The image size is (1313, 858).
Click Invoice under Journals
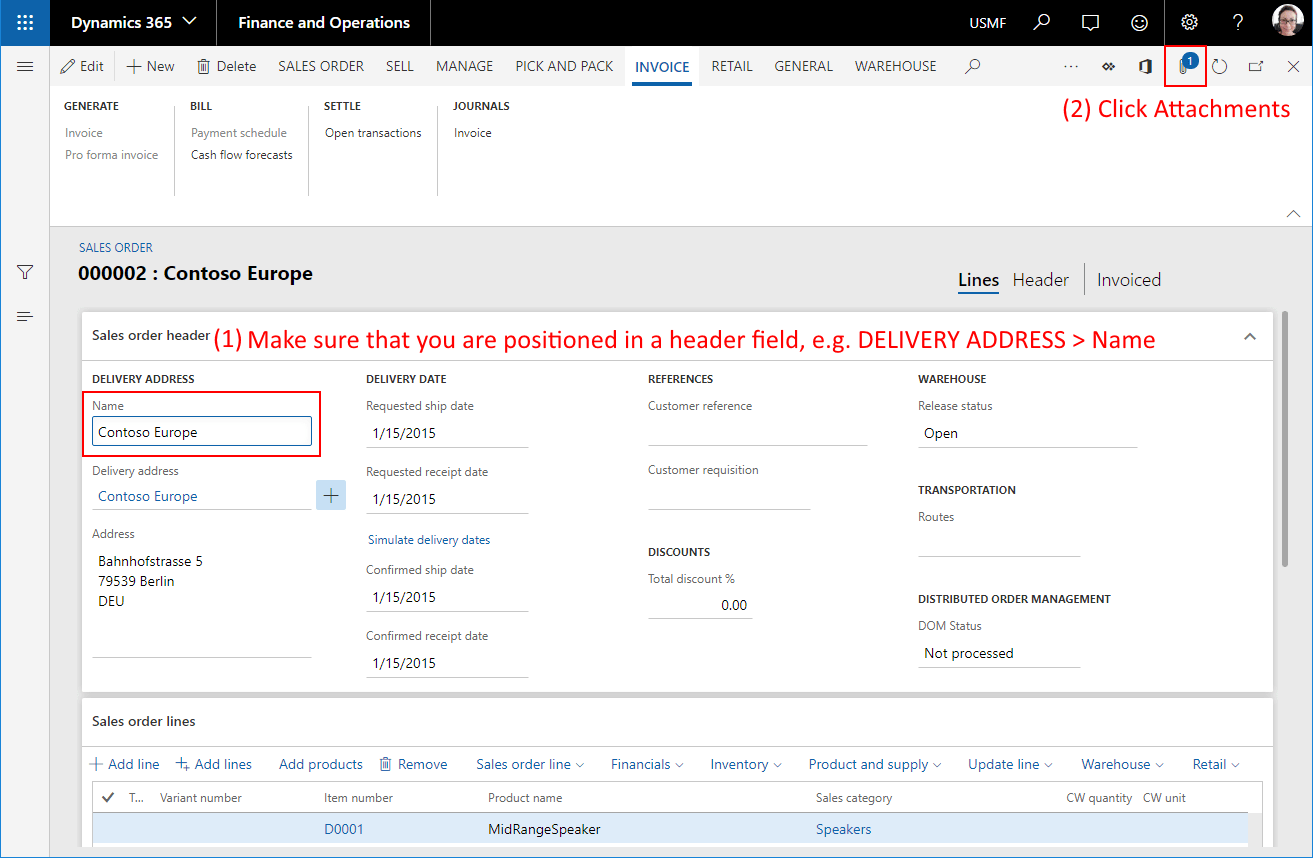click(x=473, y=133)
